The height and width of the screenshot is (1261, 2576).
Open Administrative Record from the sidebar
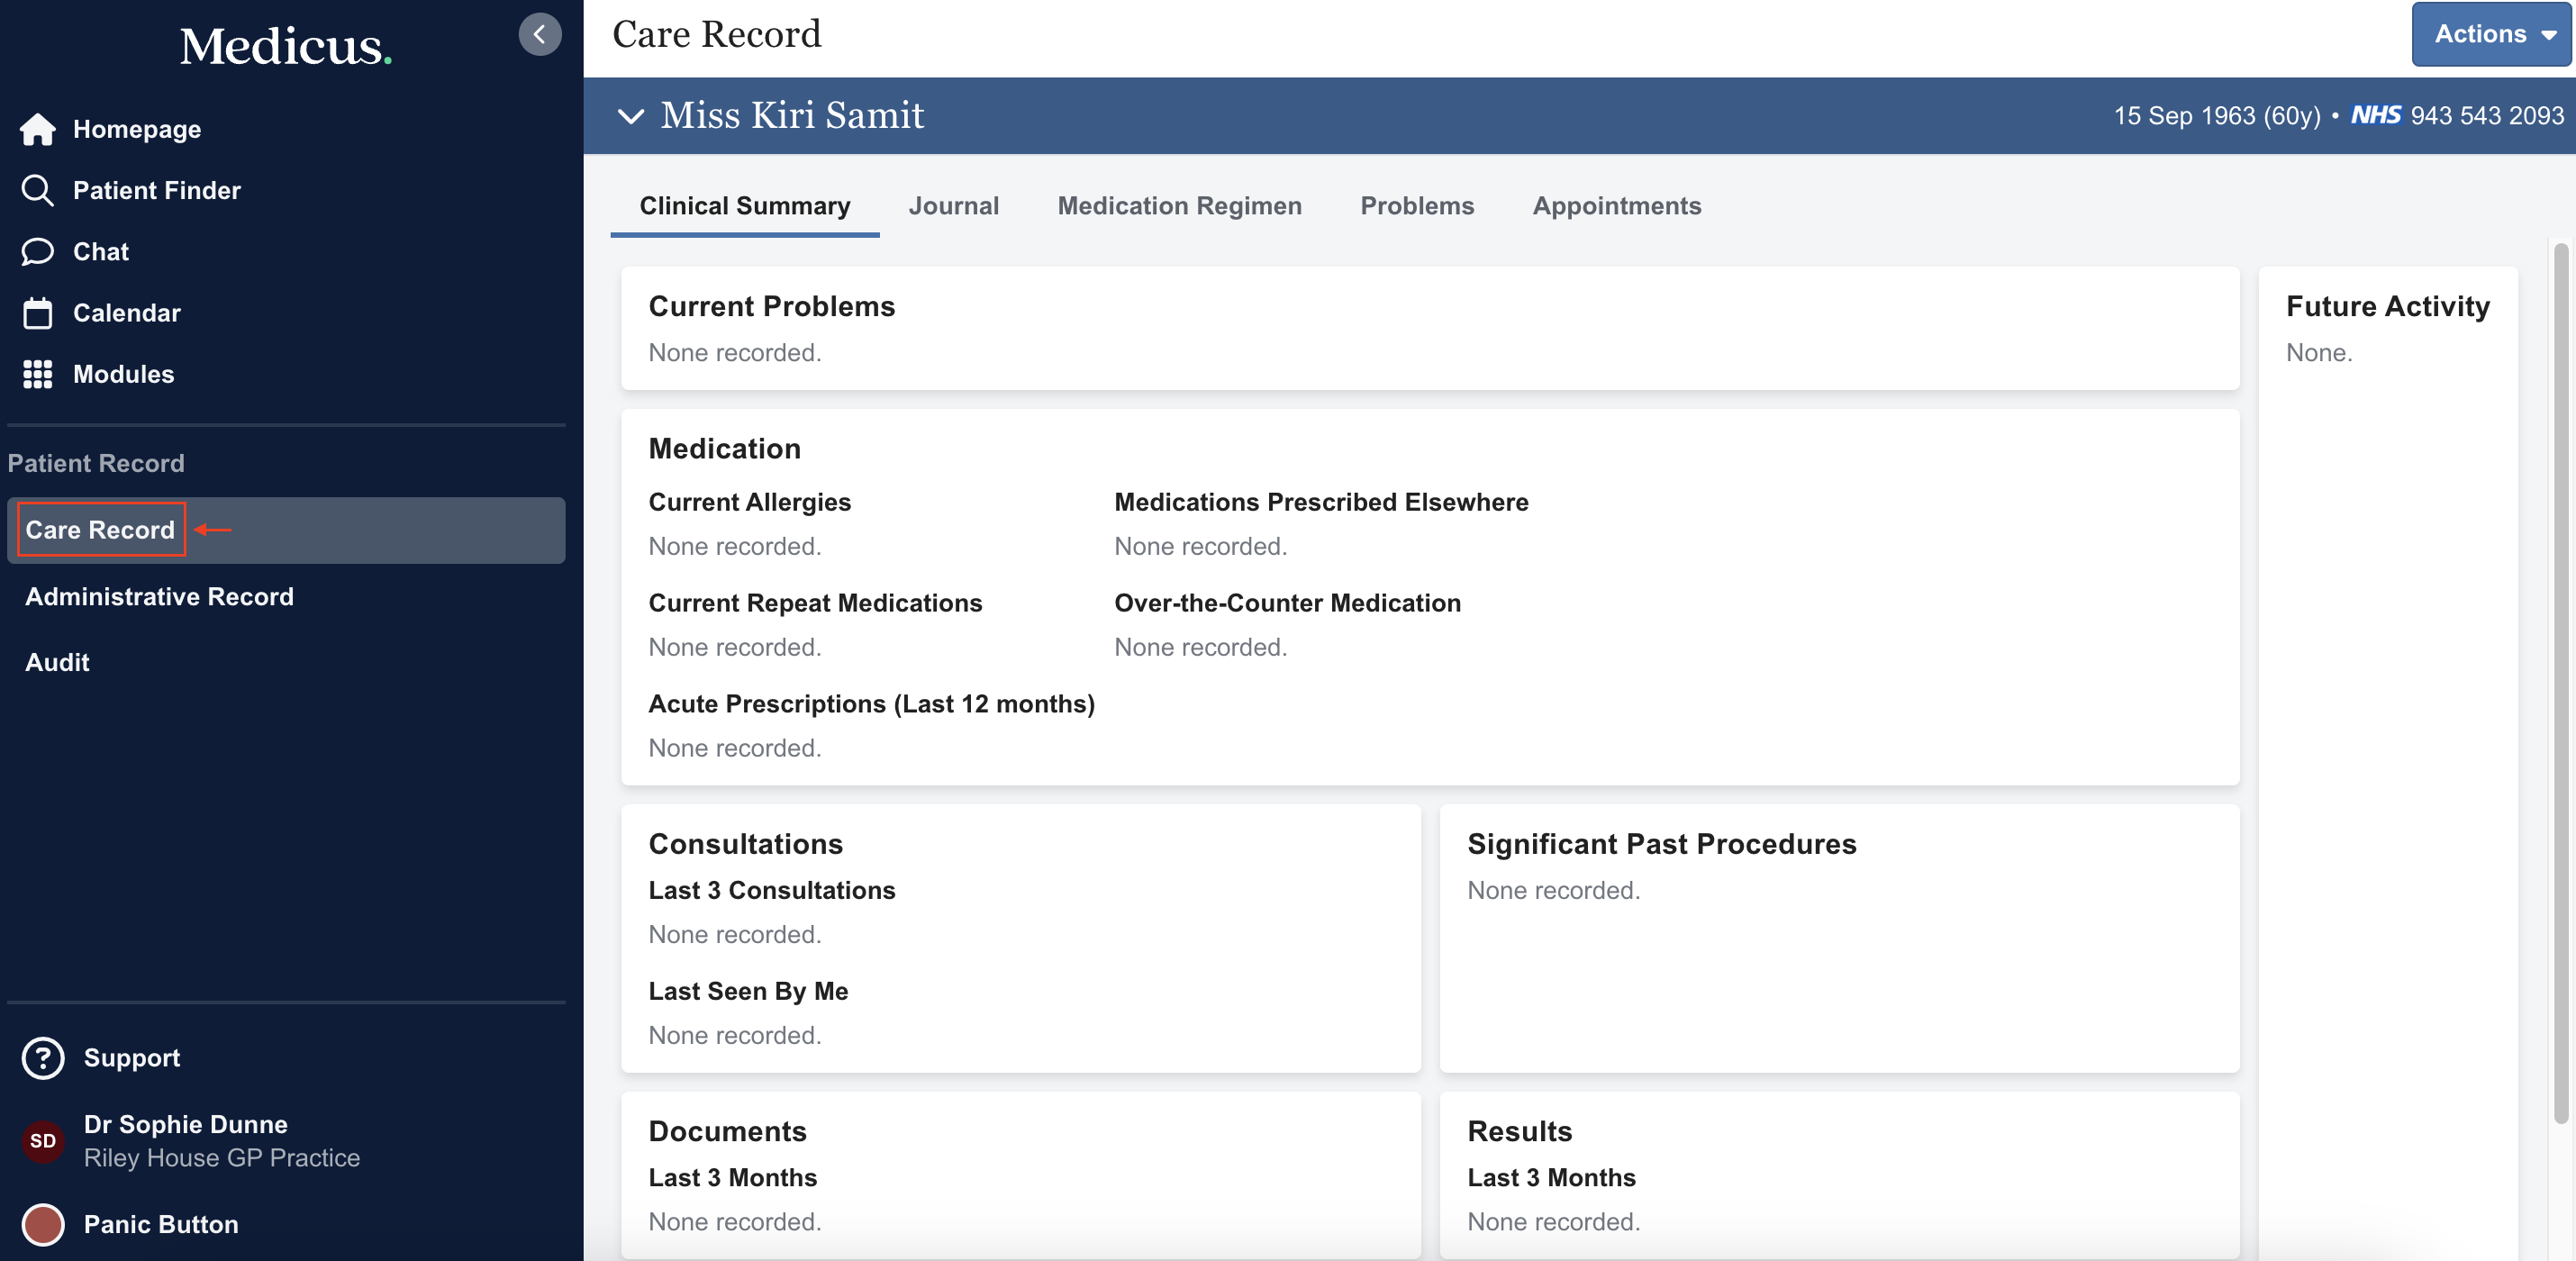159,597
